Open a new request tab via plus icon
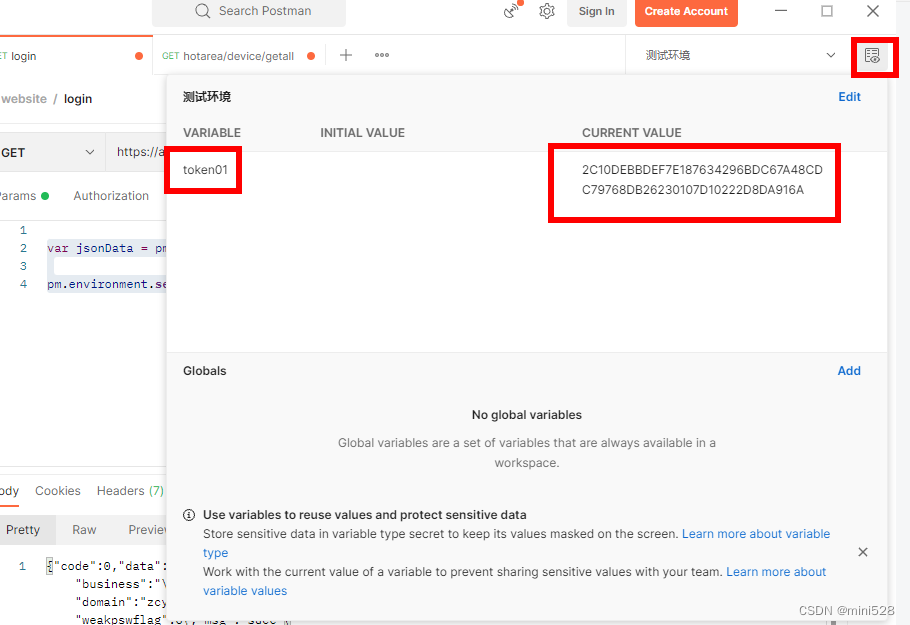The width and height of the screenshot is (910, 625). 345,55
